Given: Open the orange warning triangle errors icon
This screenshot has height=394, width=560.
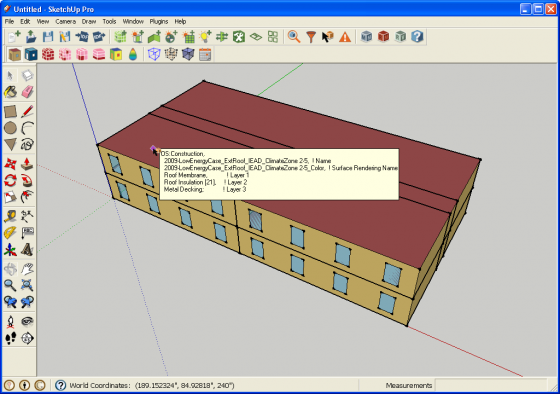Looking at the screenshot, I should [x=345, y=37].
